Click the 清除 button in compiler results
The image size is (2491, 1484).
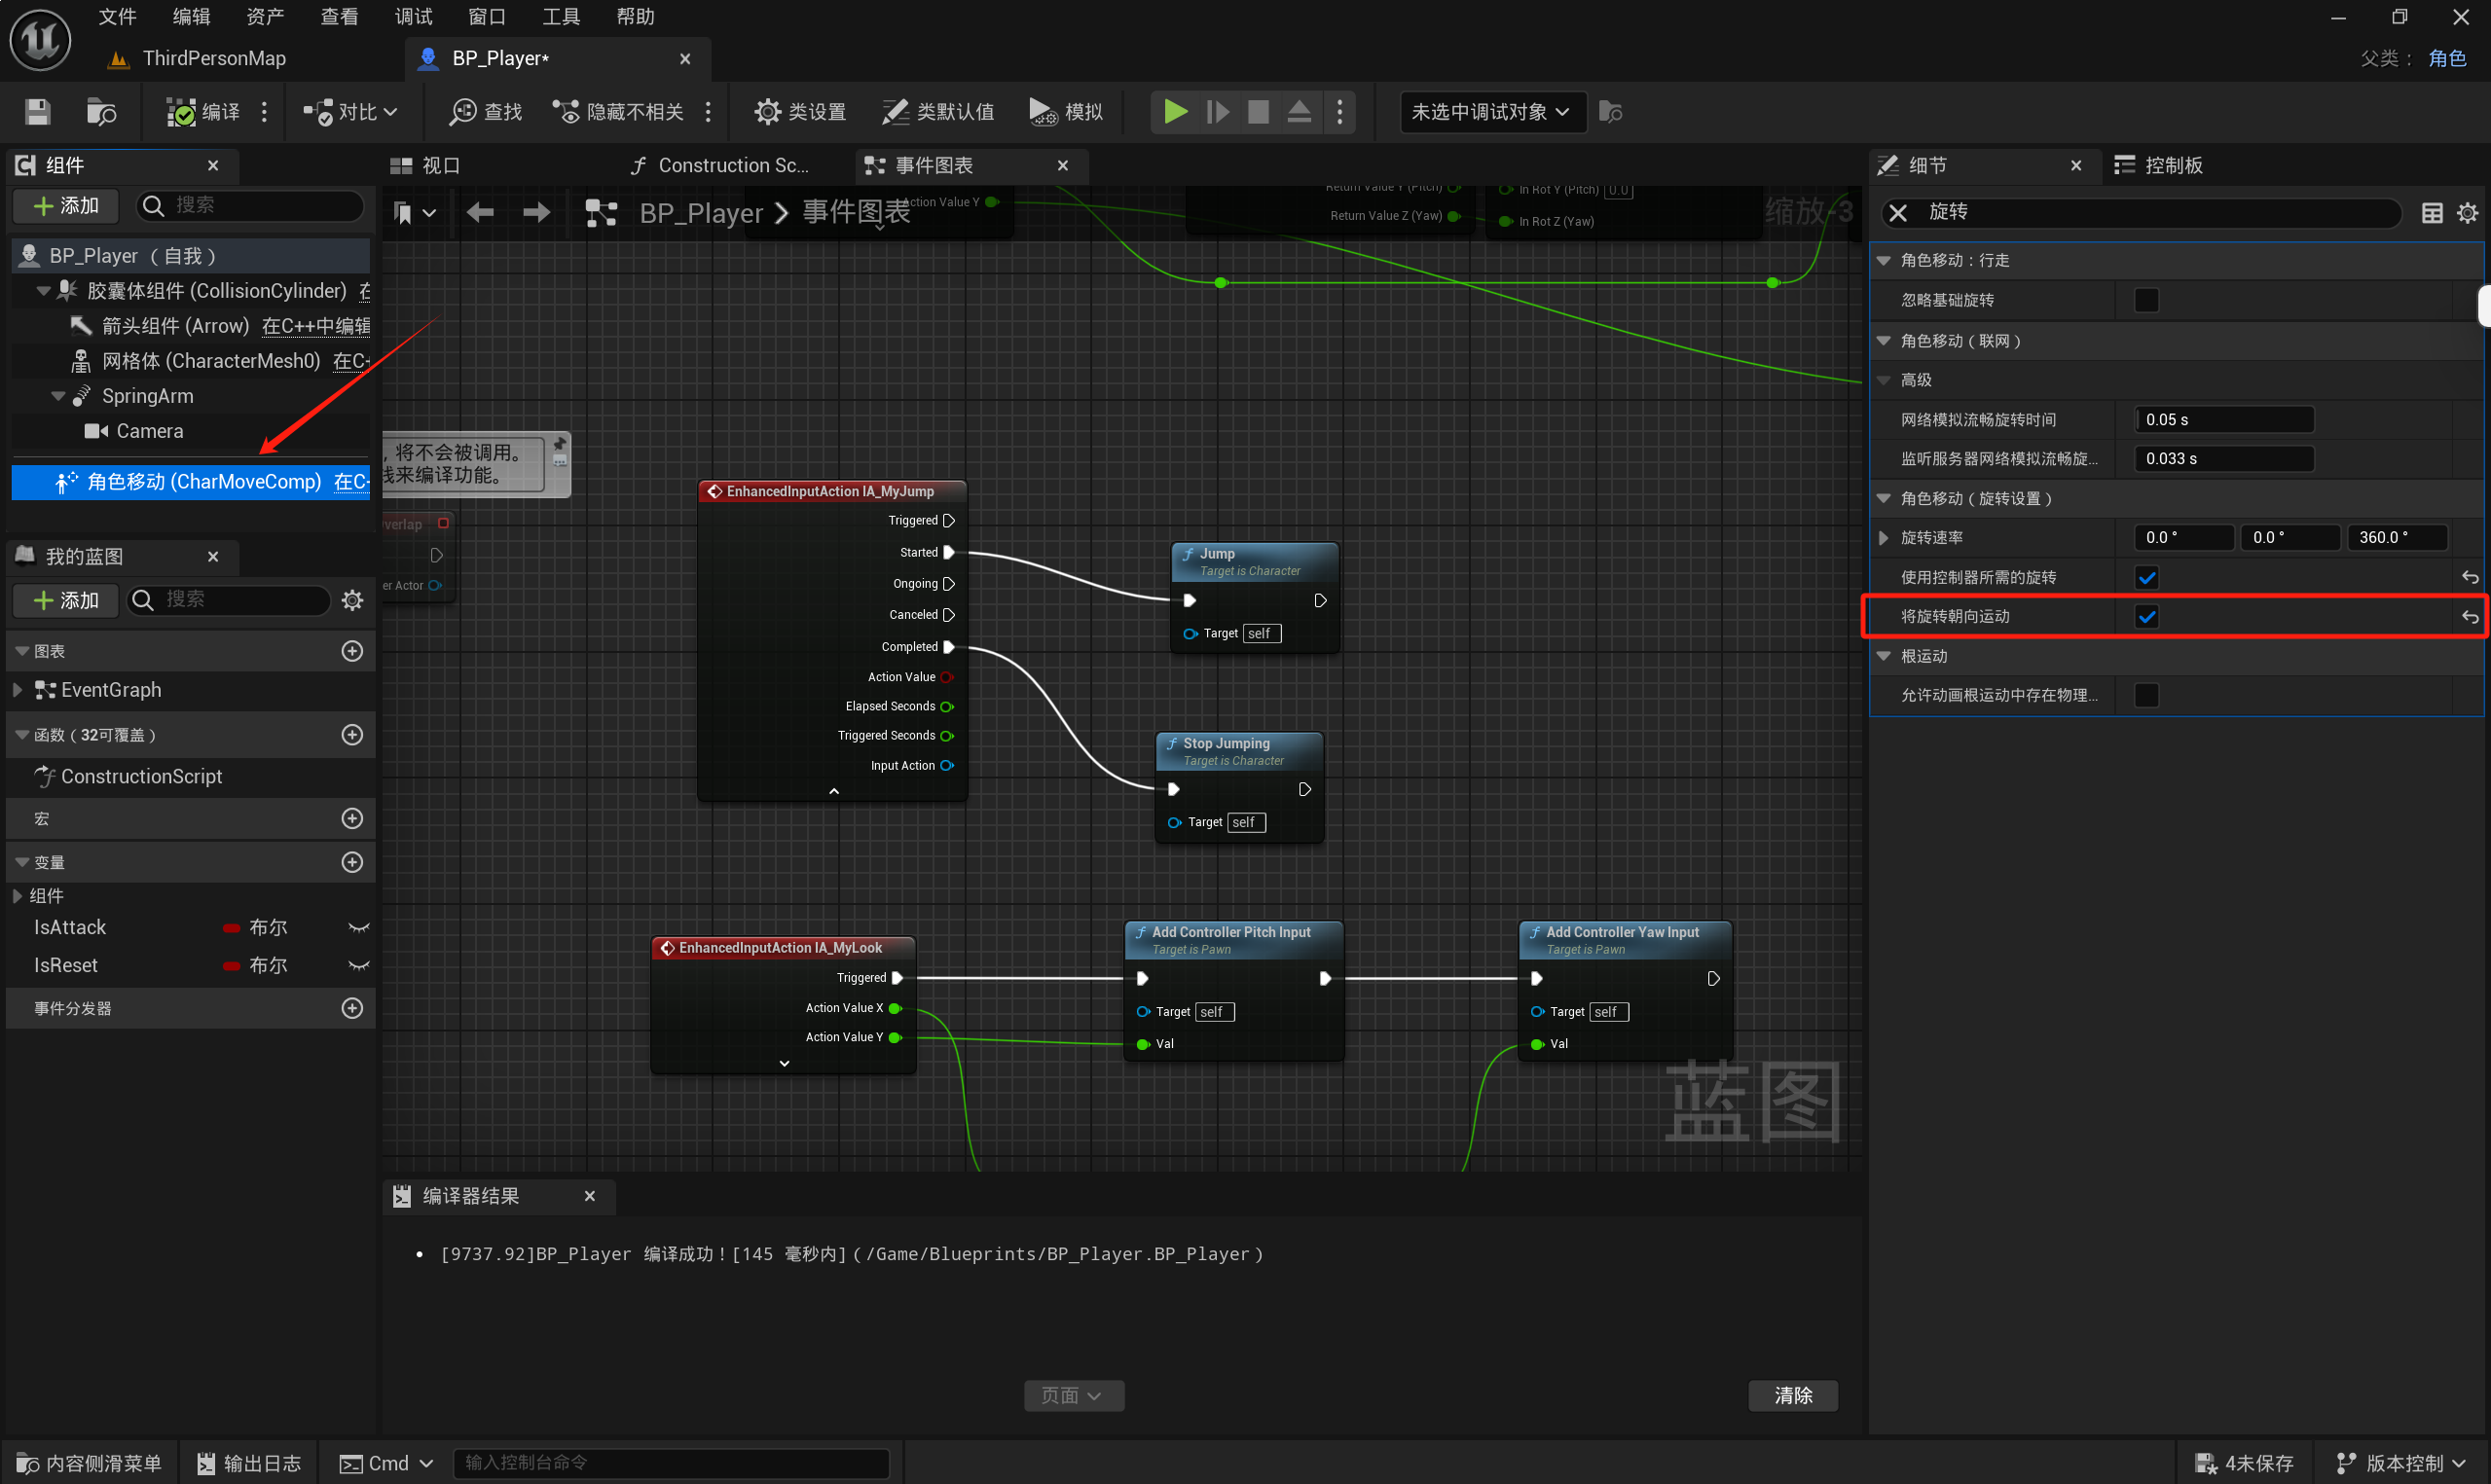(1792, 1395)
